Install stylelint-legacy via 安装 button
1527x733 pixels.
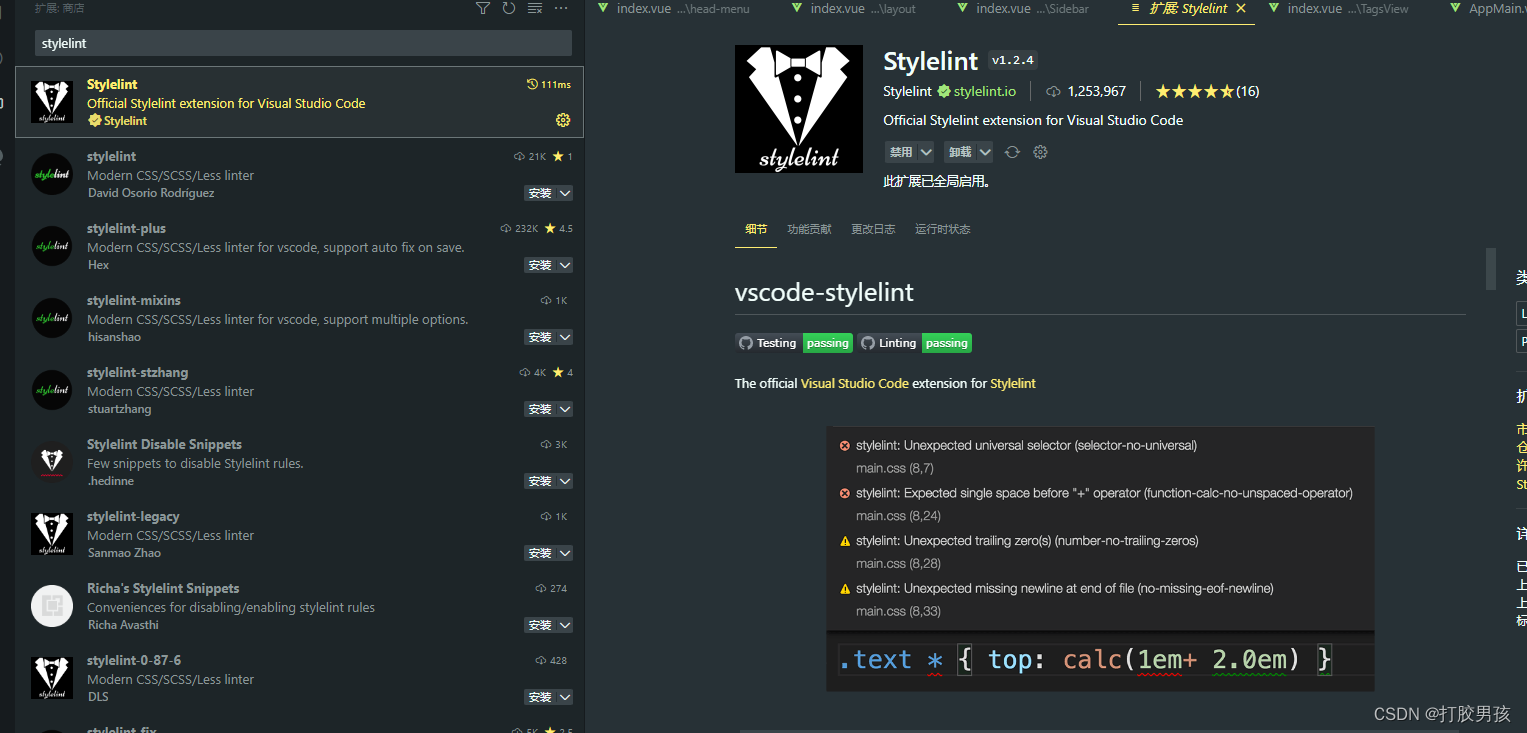pos(540,553)
